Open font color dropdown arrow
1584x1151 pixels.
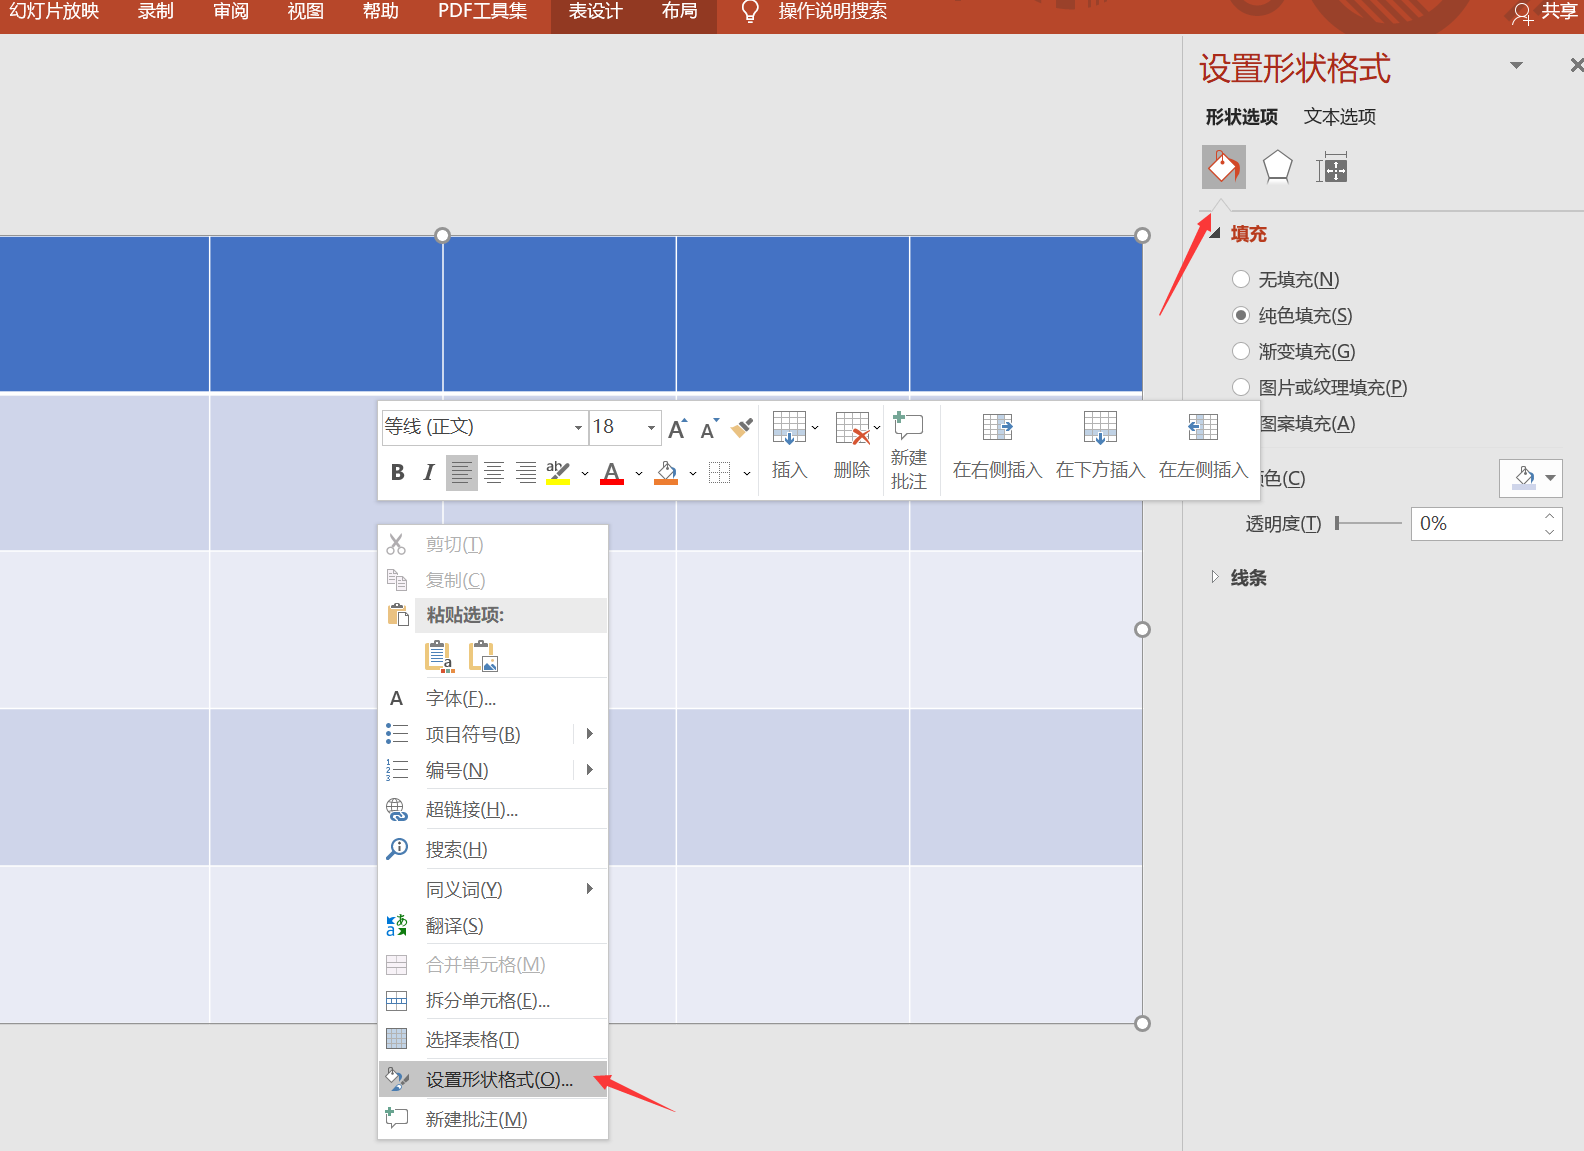[639, 473]
